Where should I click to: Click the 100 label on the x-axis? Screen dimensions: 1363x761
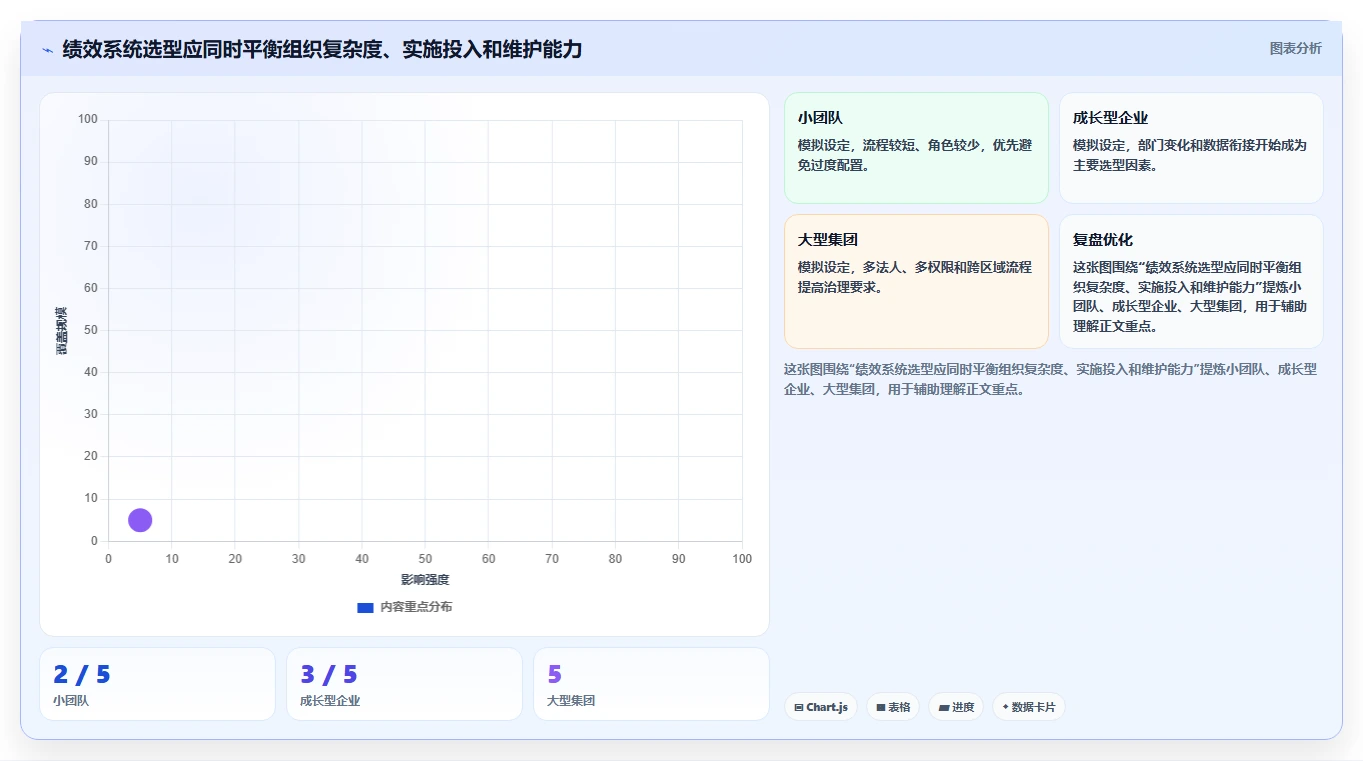(x=742, y=559)
